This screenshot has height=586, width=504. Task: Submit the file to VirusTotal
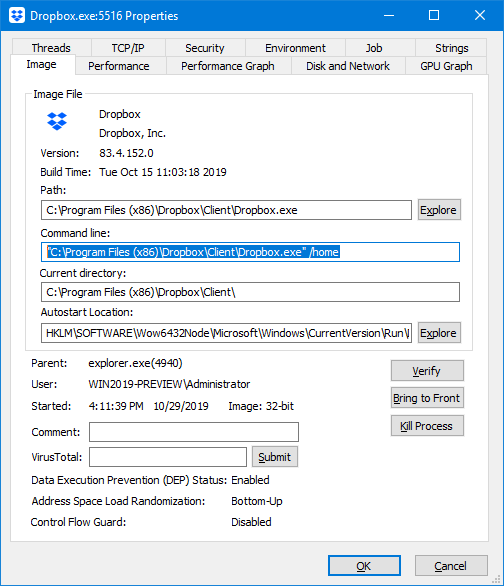coord(275,457)
